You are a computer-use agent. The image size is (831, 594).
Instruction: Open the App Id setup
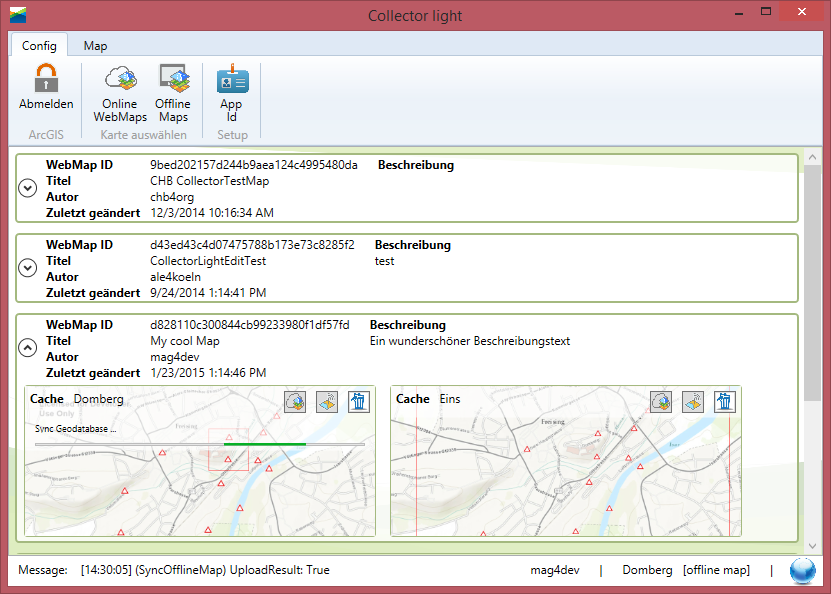tap(232, 94)
